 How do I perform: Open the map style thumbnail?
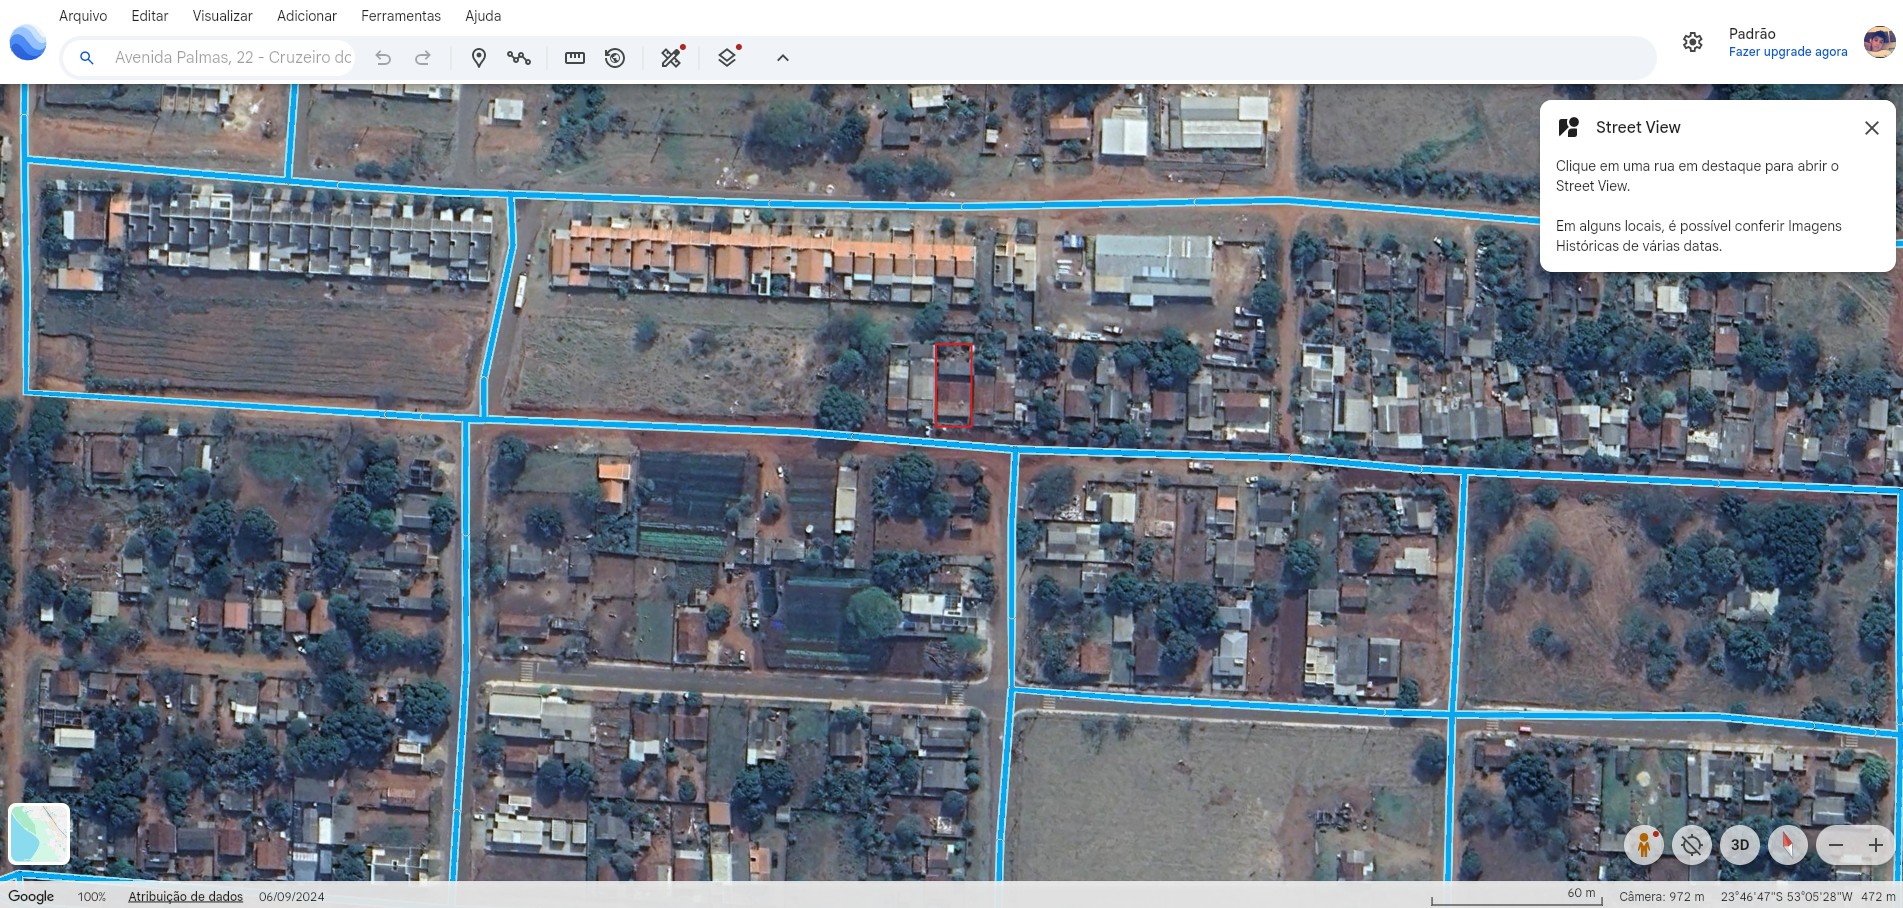[x=39, y=834]
